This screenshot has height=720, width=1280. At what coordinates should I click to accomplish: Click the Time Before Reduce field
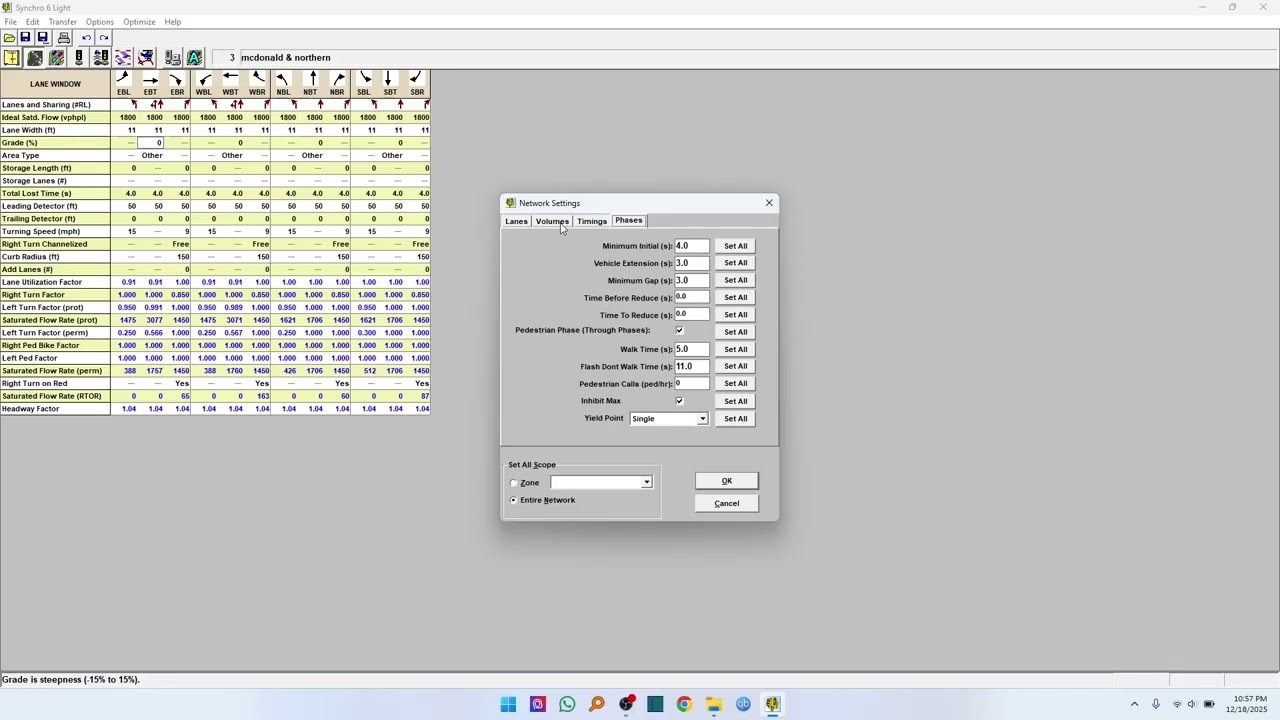pos(692,298)
